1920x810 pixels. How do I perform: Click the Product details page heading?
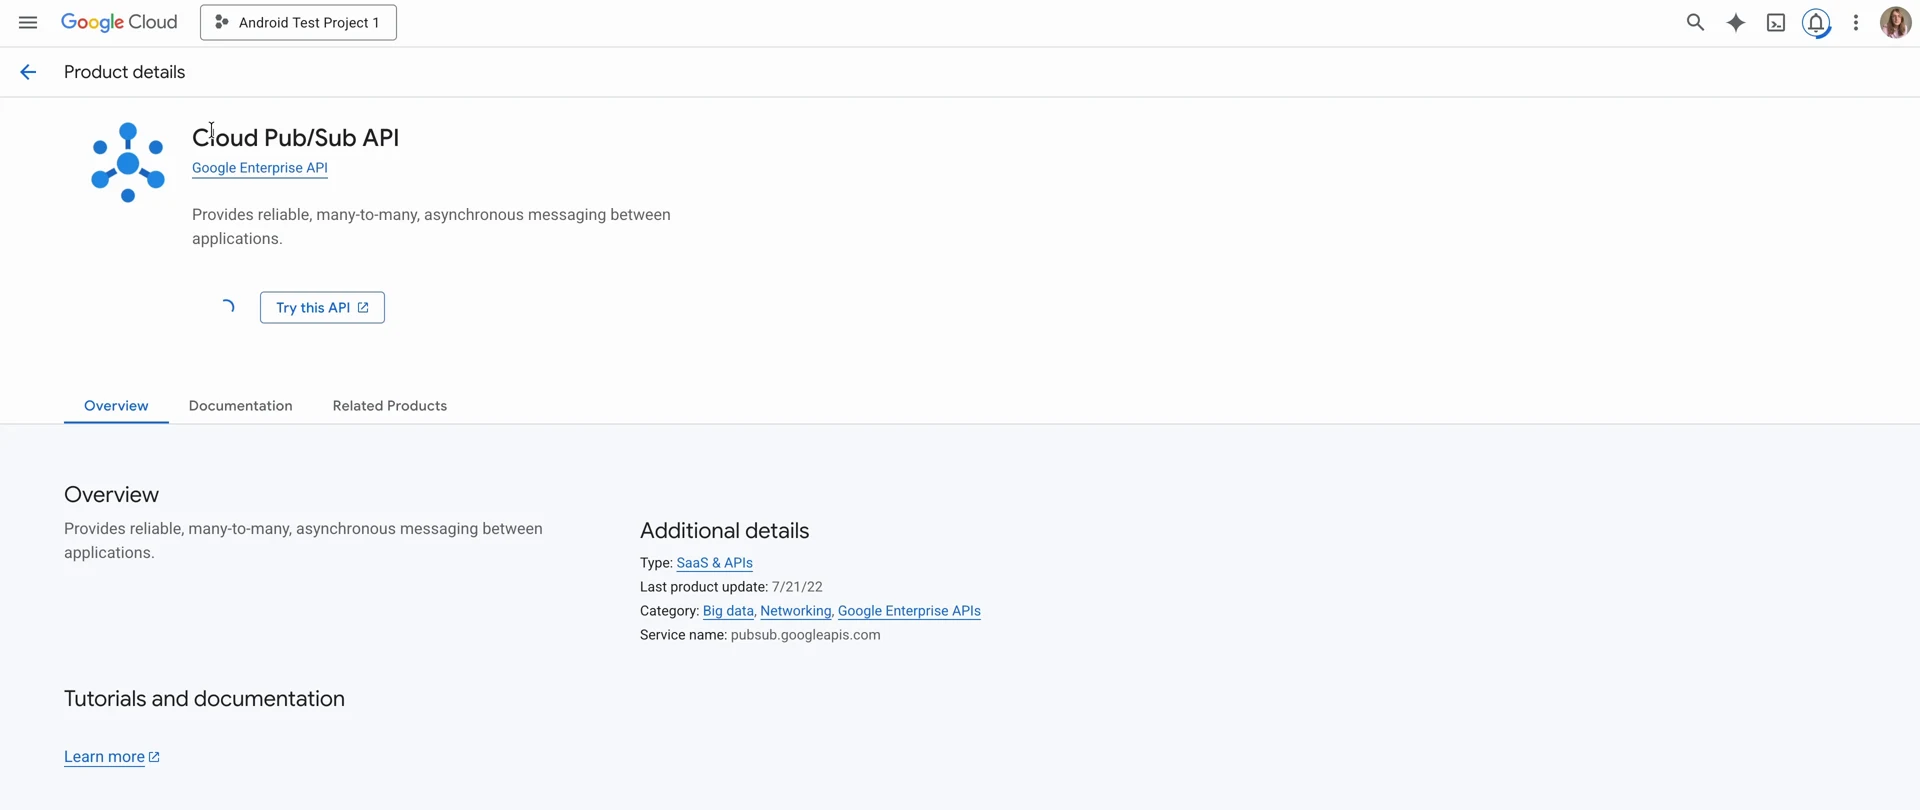[125, 72]
